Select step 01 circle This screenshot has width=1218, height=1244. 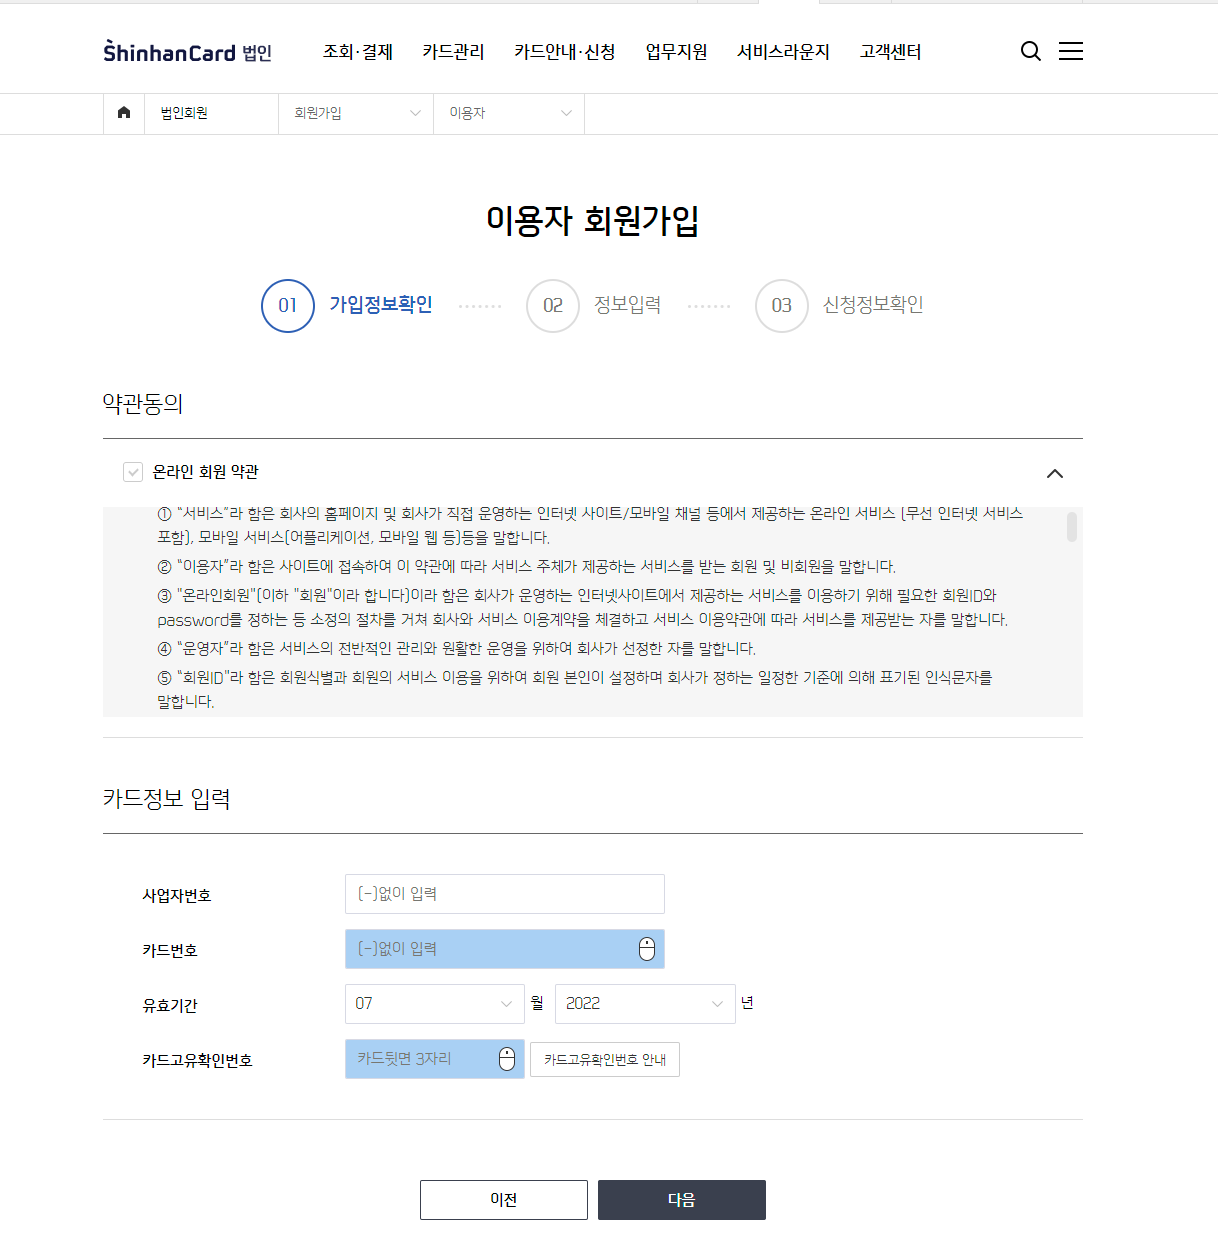pyautogui.click(x=288, y=306)
